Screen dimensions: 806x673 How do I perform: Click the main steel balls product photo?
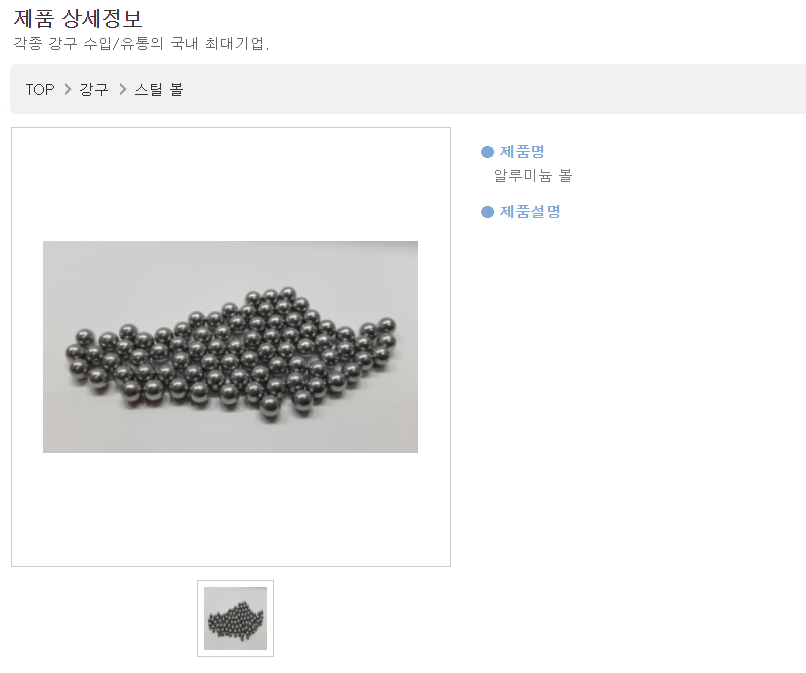[x=230, y=347]
